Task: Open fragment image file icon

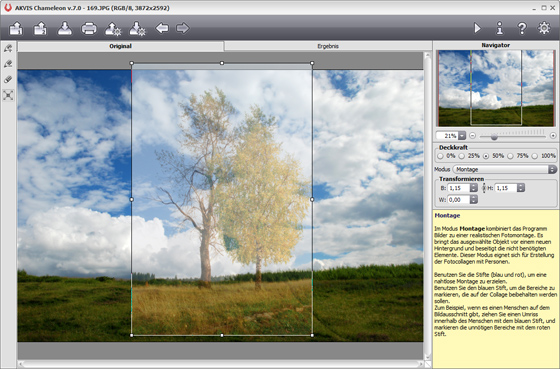Action: (40, 28)
